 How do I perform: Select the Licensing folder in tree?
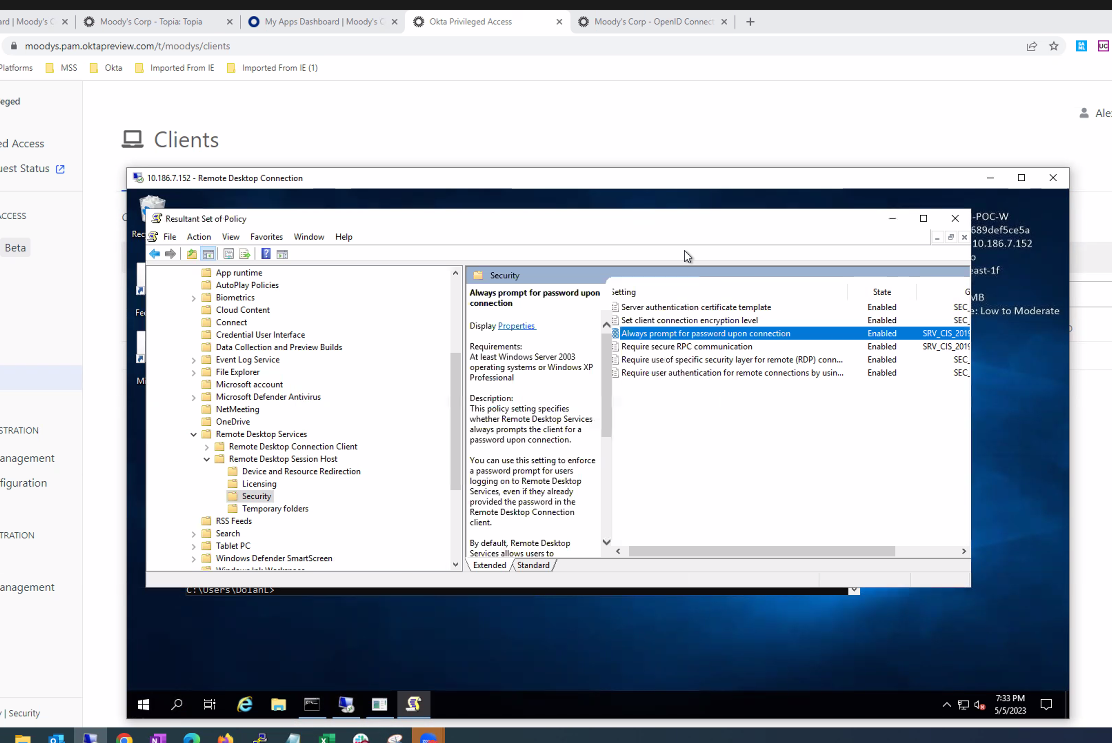[x=258, y=484]
